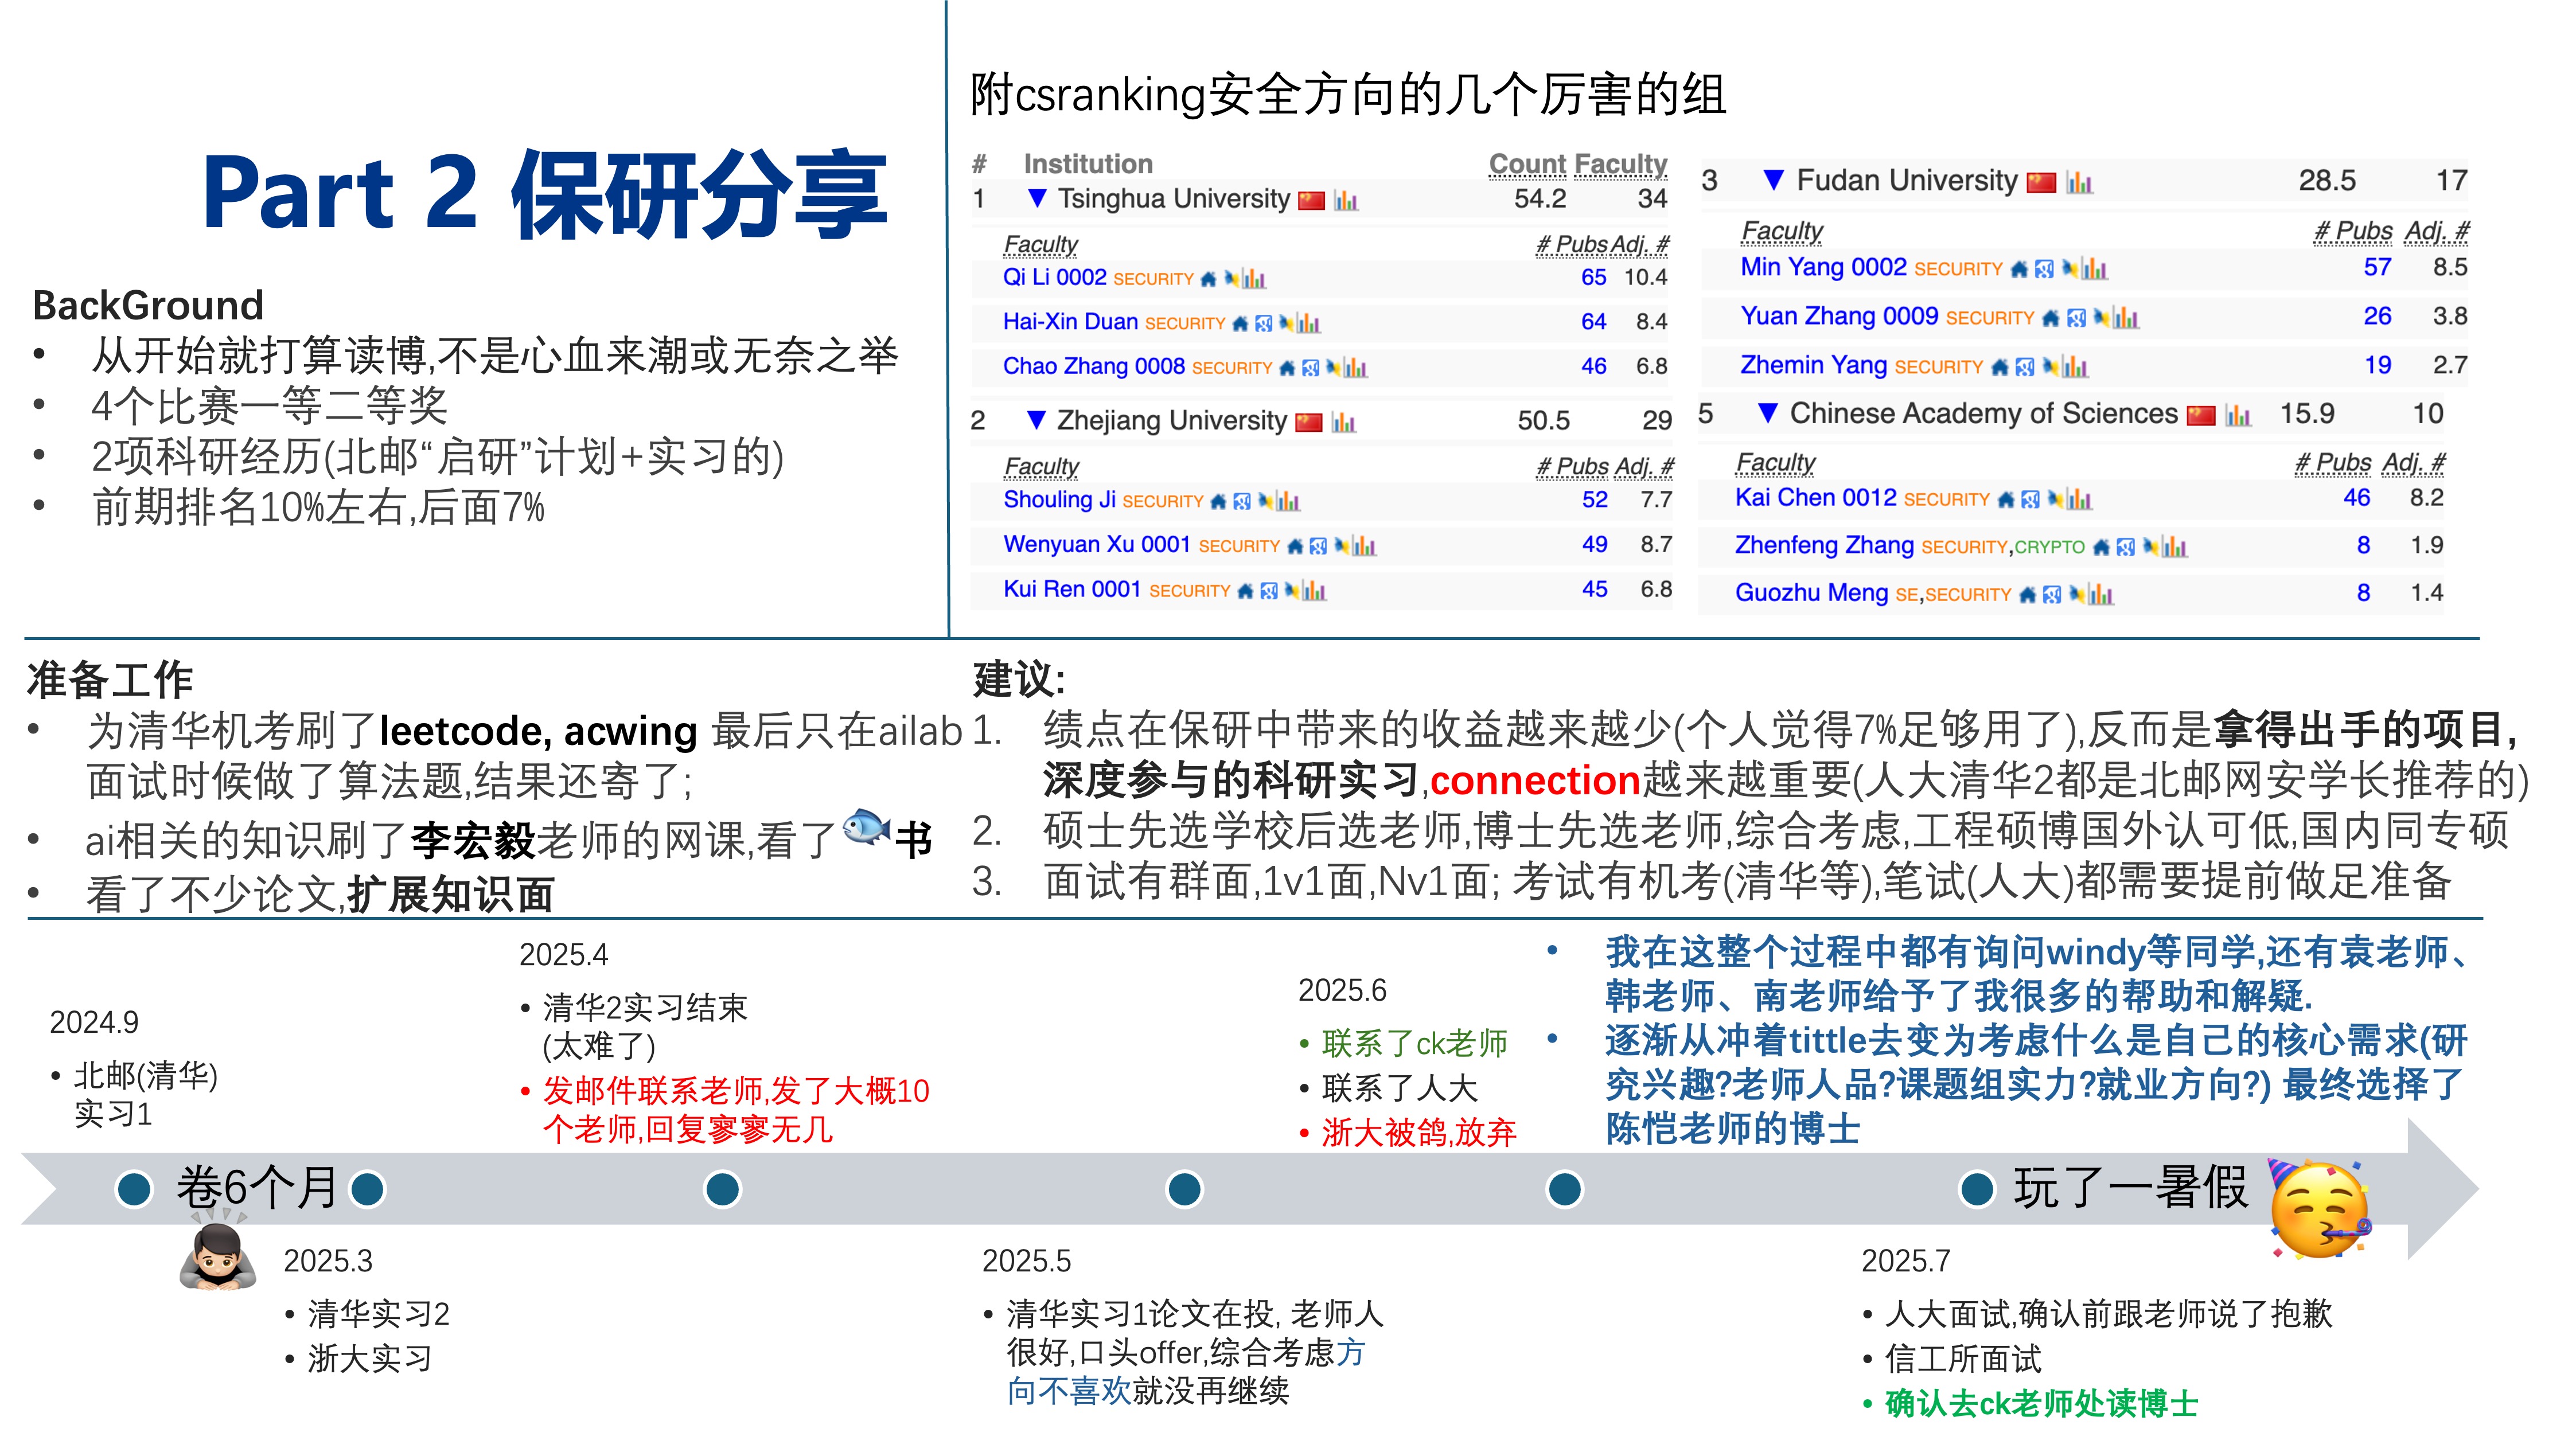Open Chao Zhang 0008 faculty profile link
2576x1448 pixels.
(x=1092, y=368)
